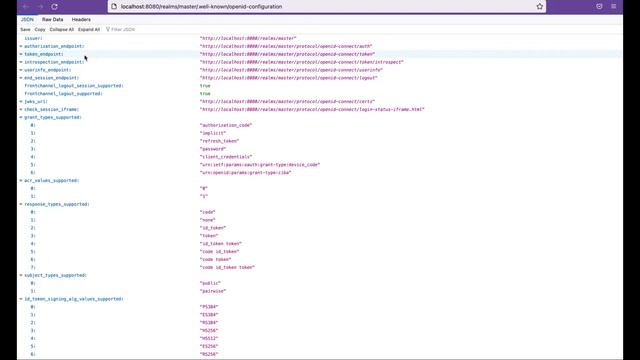Click the Save button in JSON viewer
Screen dimensions: 640x360
(25, 29)
